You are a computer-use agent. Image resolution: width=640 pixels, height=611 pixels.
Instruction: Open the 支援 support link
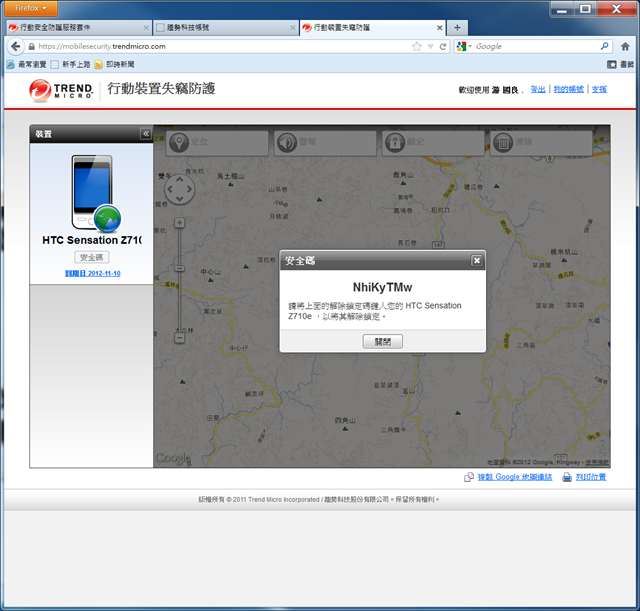pyautogui.click(x=599, y=89)
